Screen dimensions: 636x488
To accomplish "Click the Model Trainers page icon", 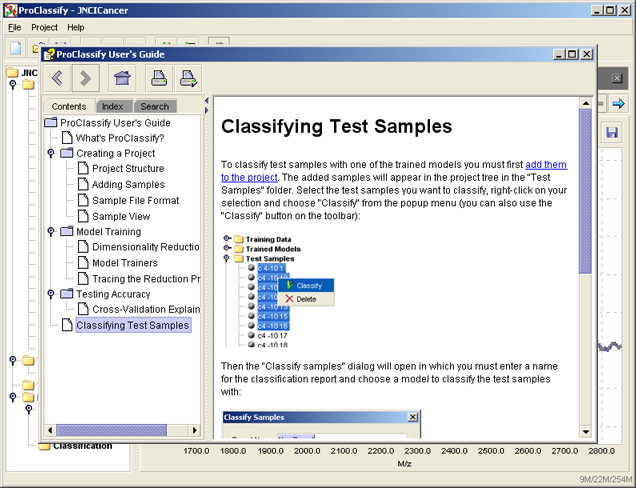I will (83, 262).
